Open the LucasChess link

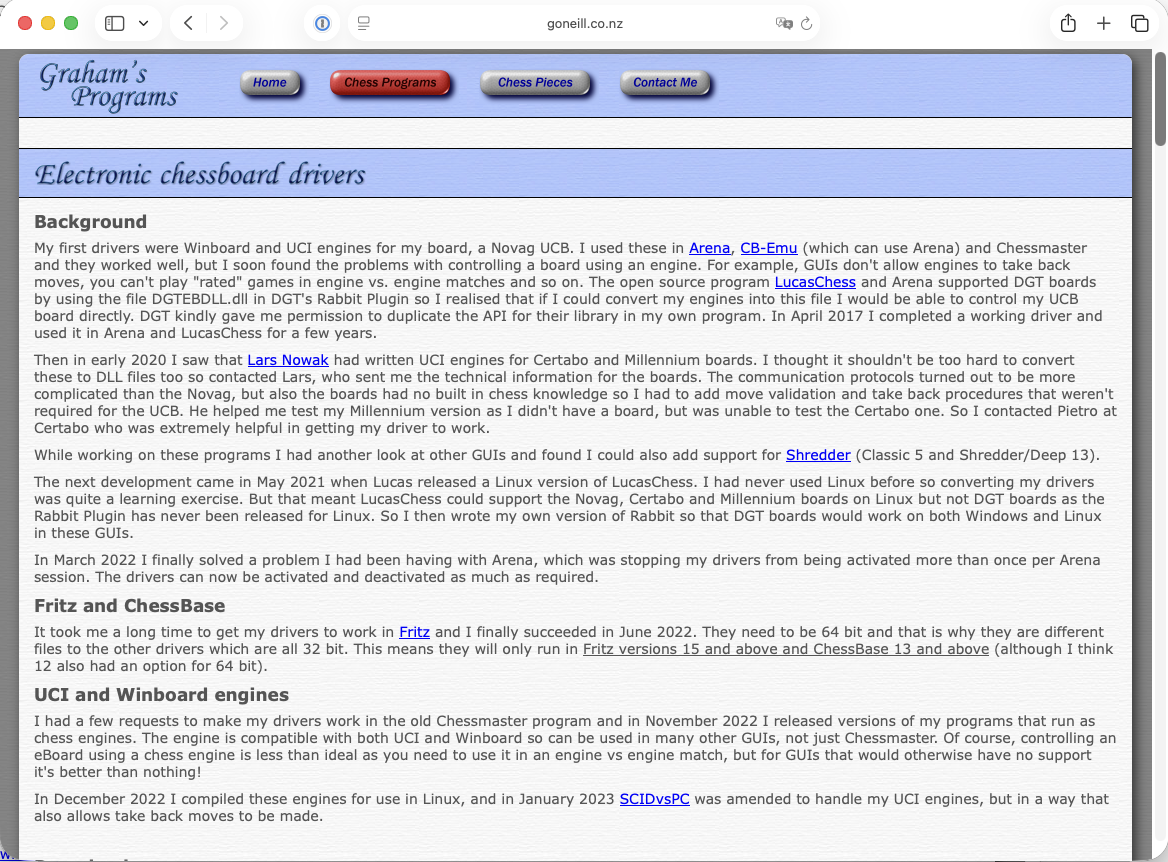coord(815,282)
